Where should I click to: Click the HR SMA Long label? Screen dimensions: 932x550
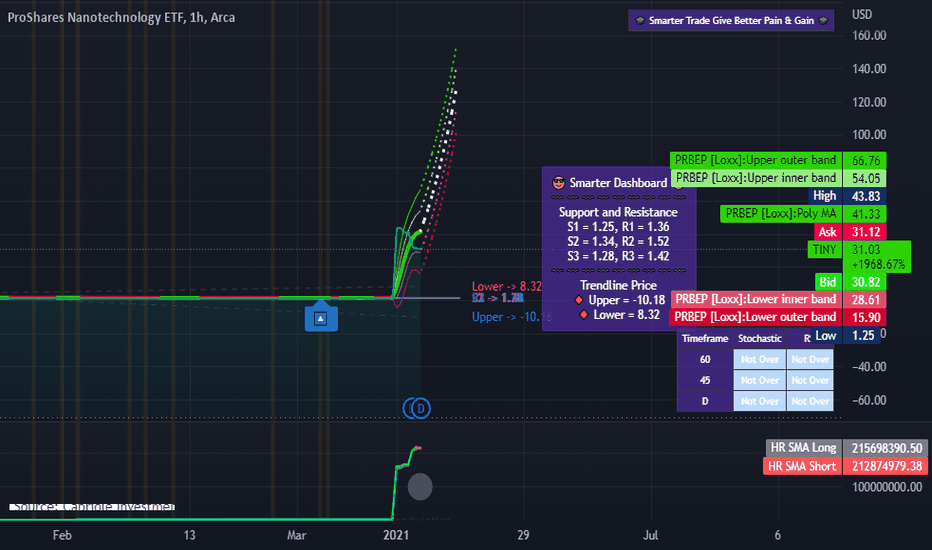tap(804, 448)
